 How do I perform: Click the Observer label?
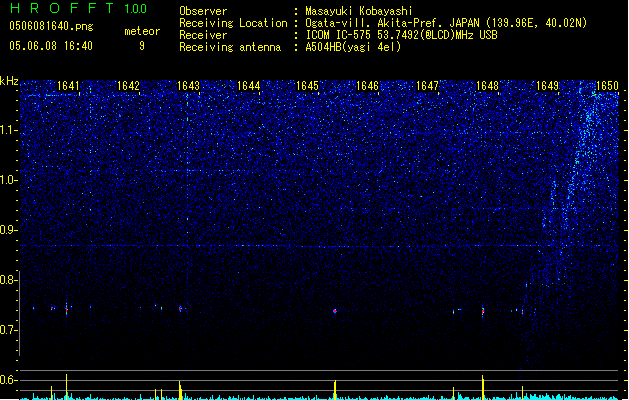[203, 11]
